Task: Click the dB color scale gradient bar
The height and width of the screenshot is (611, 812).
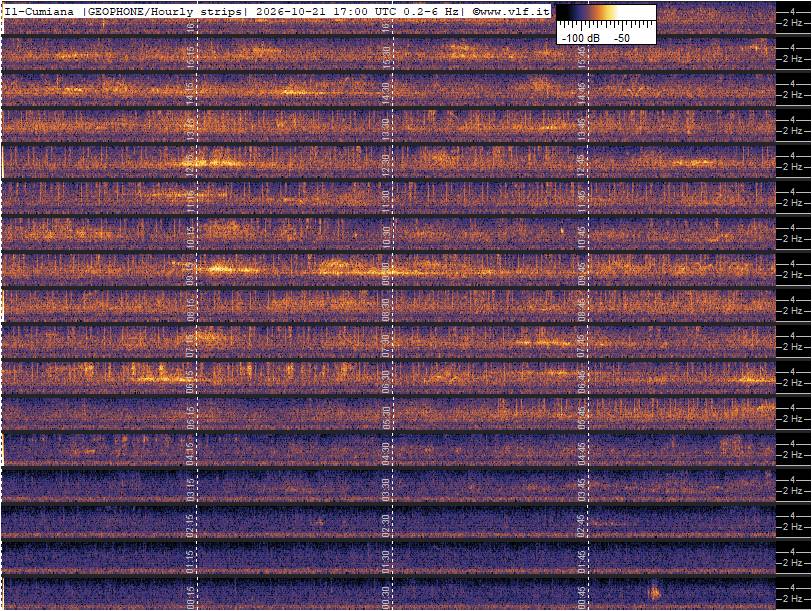Action: 606,13
